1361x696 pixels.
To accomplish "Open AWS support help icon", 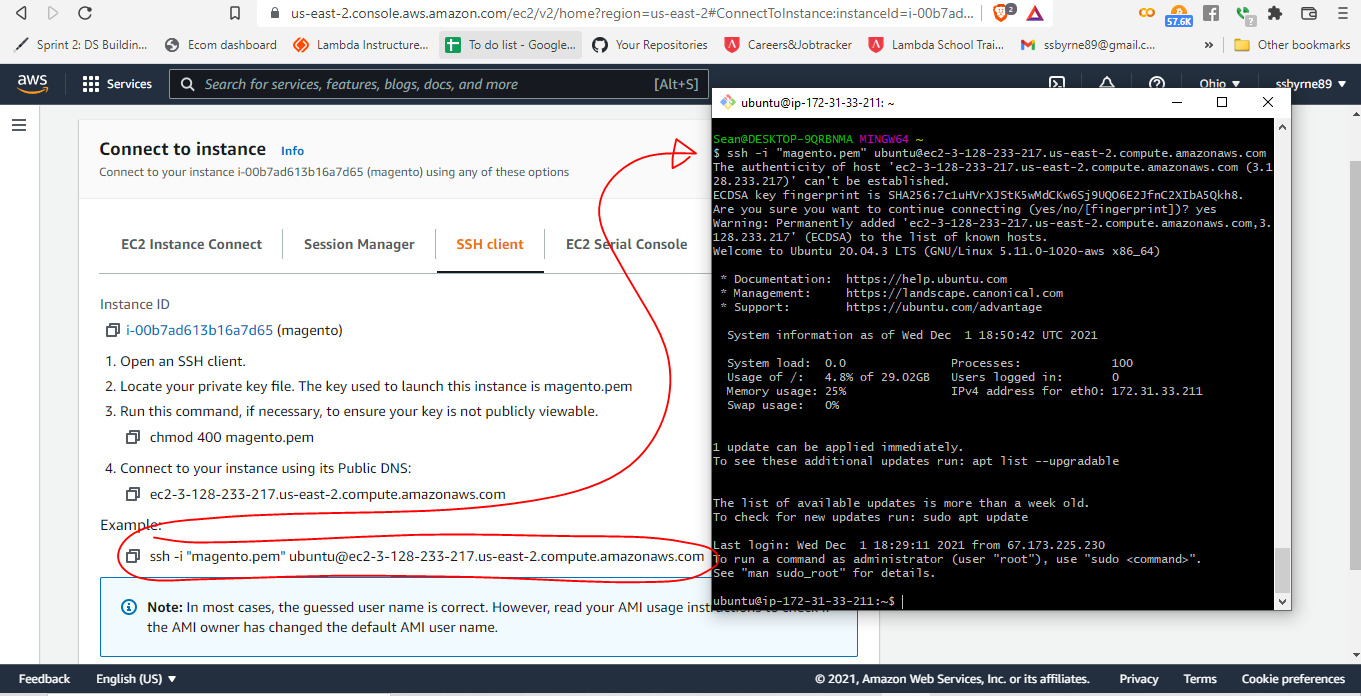I will point(1157,84).
